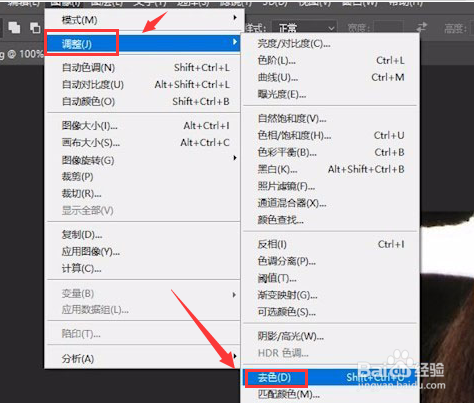Open 图像大小(I)... dialog
This screenshot has height=403, width=474.
pos(143,126)
